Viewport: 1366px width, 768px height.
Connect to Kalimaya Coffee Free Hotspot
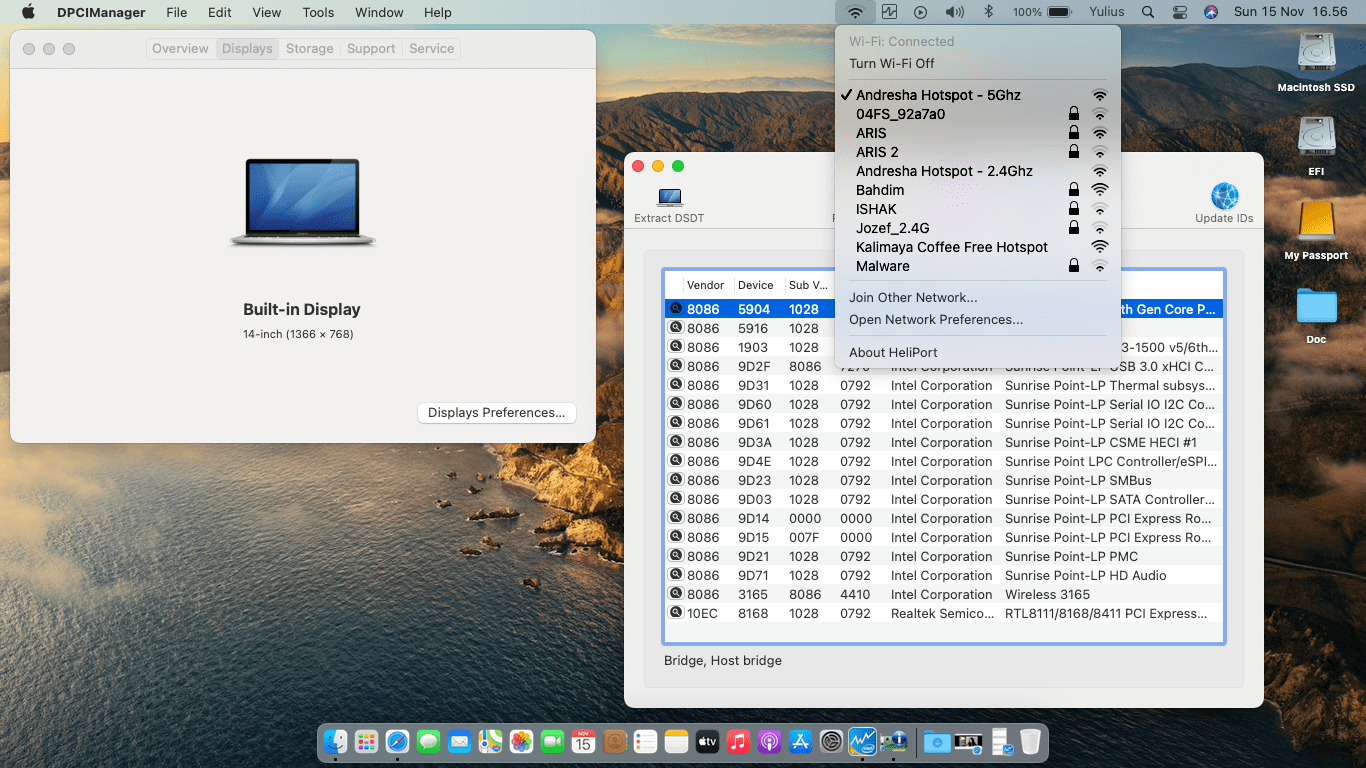(951, 247)
